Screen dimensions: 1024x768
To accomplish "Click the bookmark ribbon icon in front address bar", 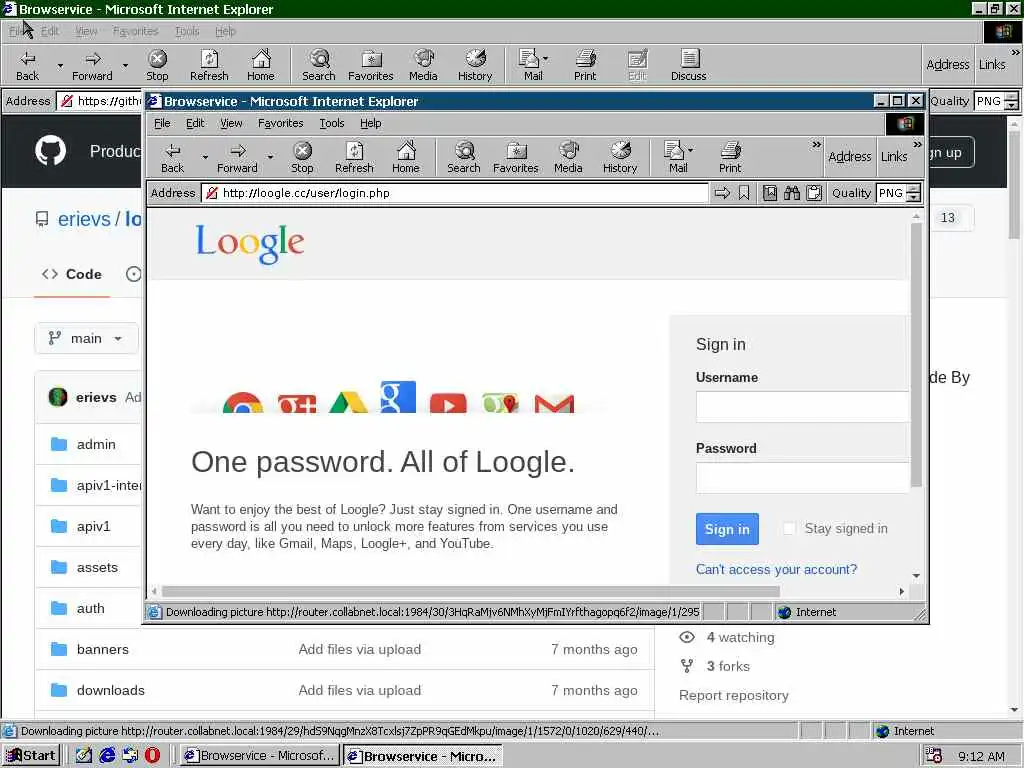I will [744, 193].
